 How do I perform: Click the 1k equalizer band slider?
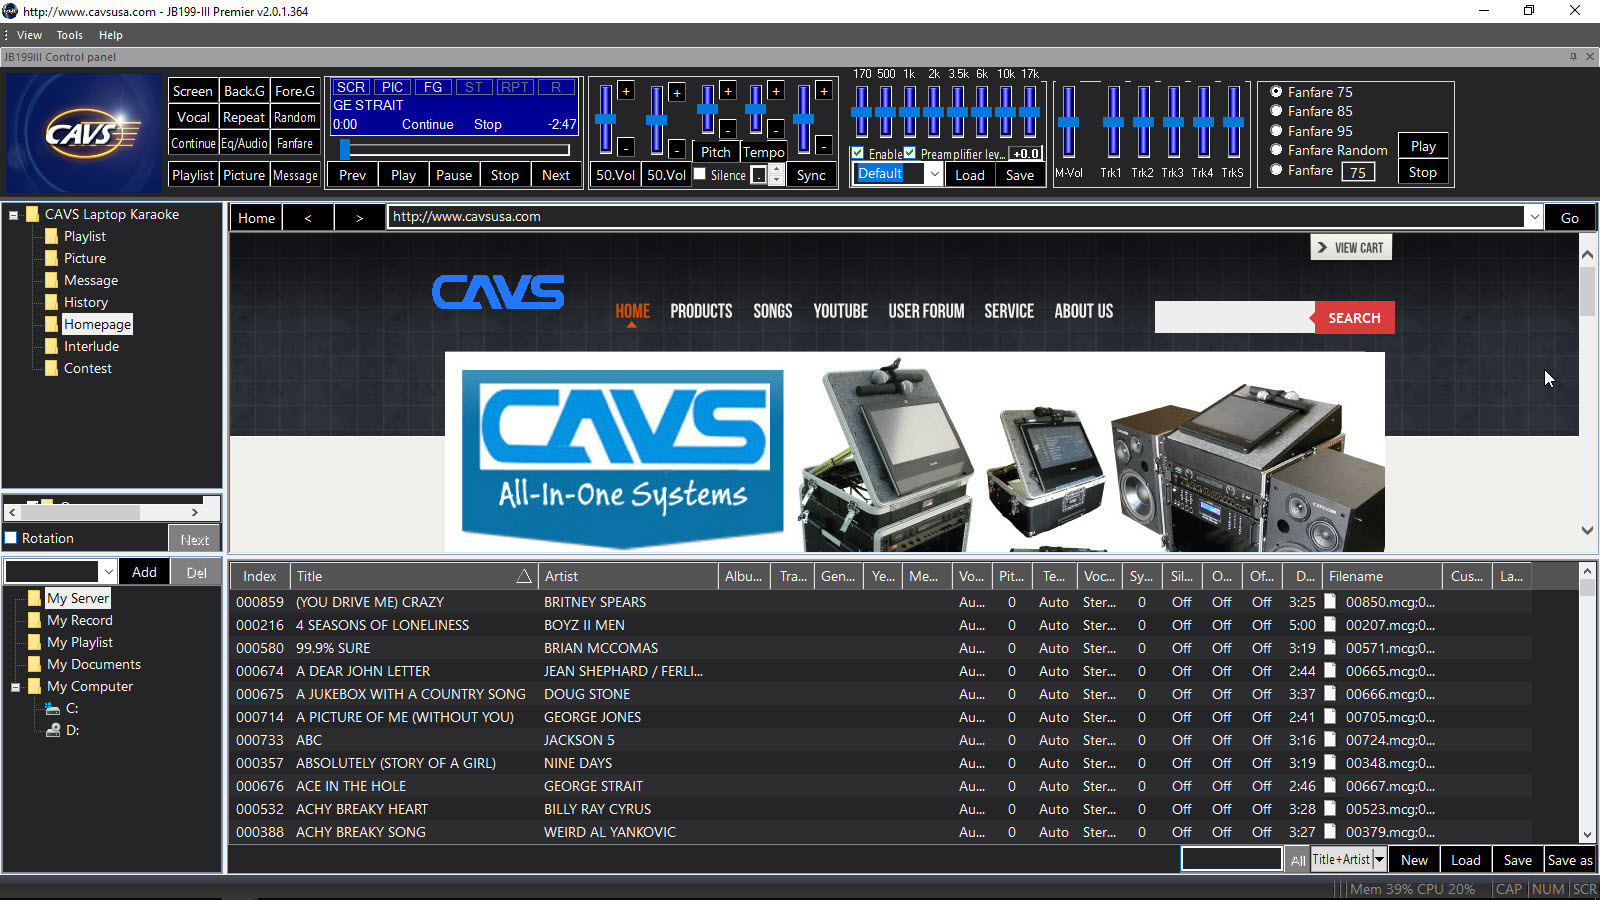coord(909,112)
